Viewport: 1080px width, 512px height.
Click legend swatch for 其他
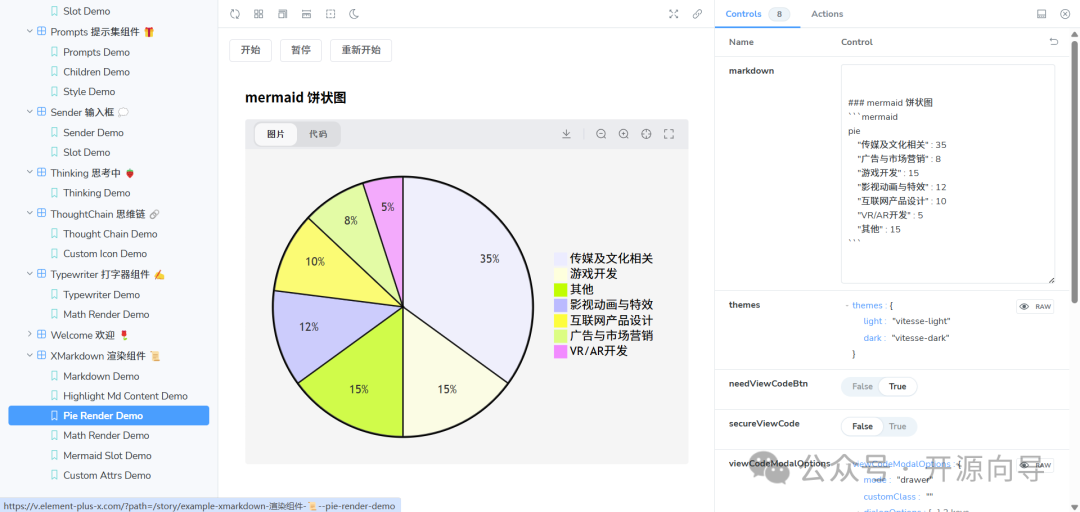(x=561, y=290)
